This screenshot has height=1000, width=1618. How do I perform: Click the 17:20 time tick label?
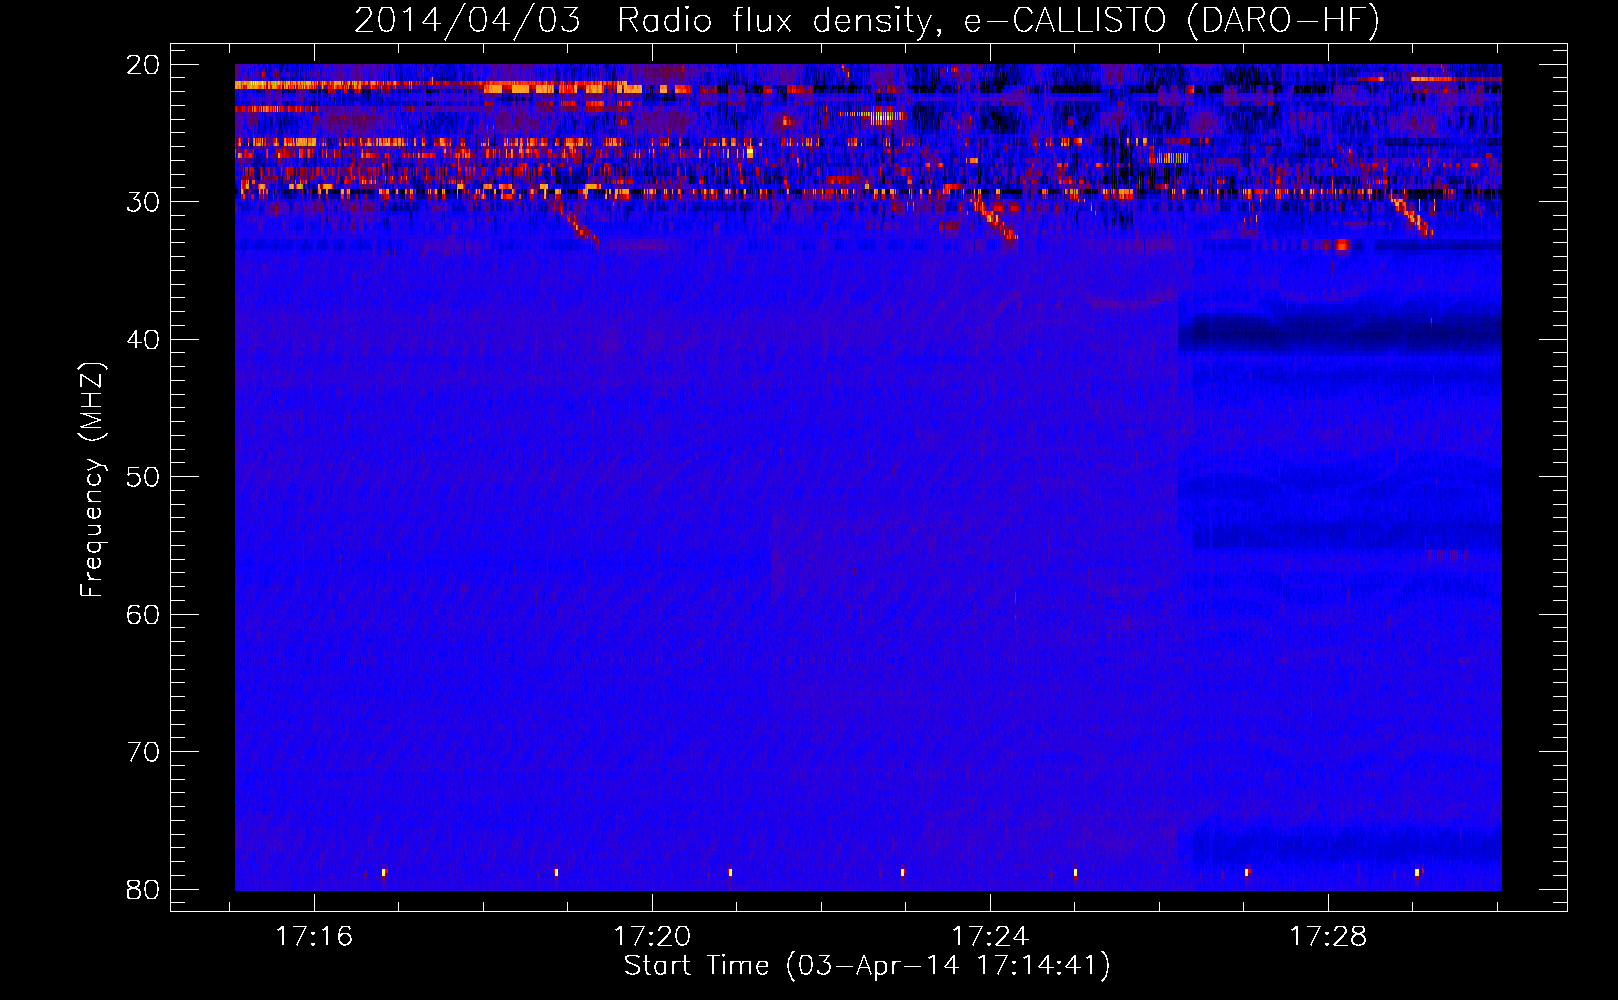(652, 937)
